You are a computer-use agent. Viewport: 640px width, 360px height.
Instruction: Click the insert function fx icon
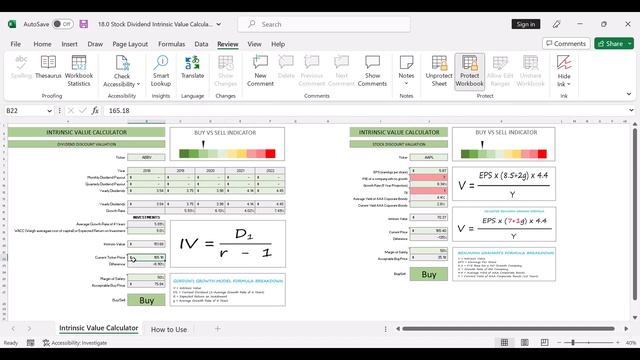[95, 111]
